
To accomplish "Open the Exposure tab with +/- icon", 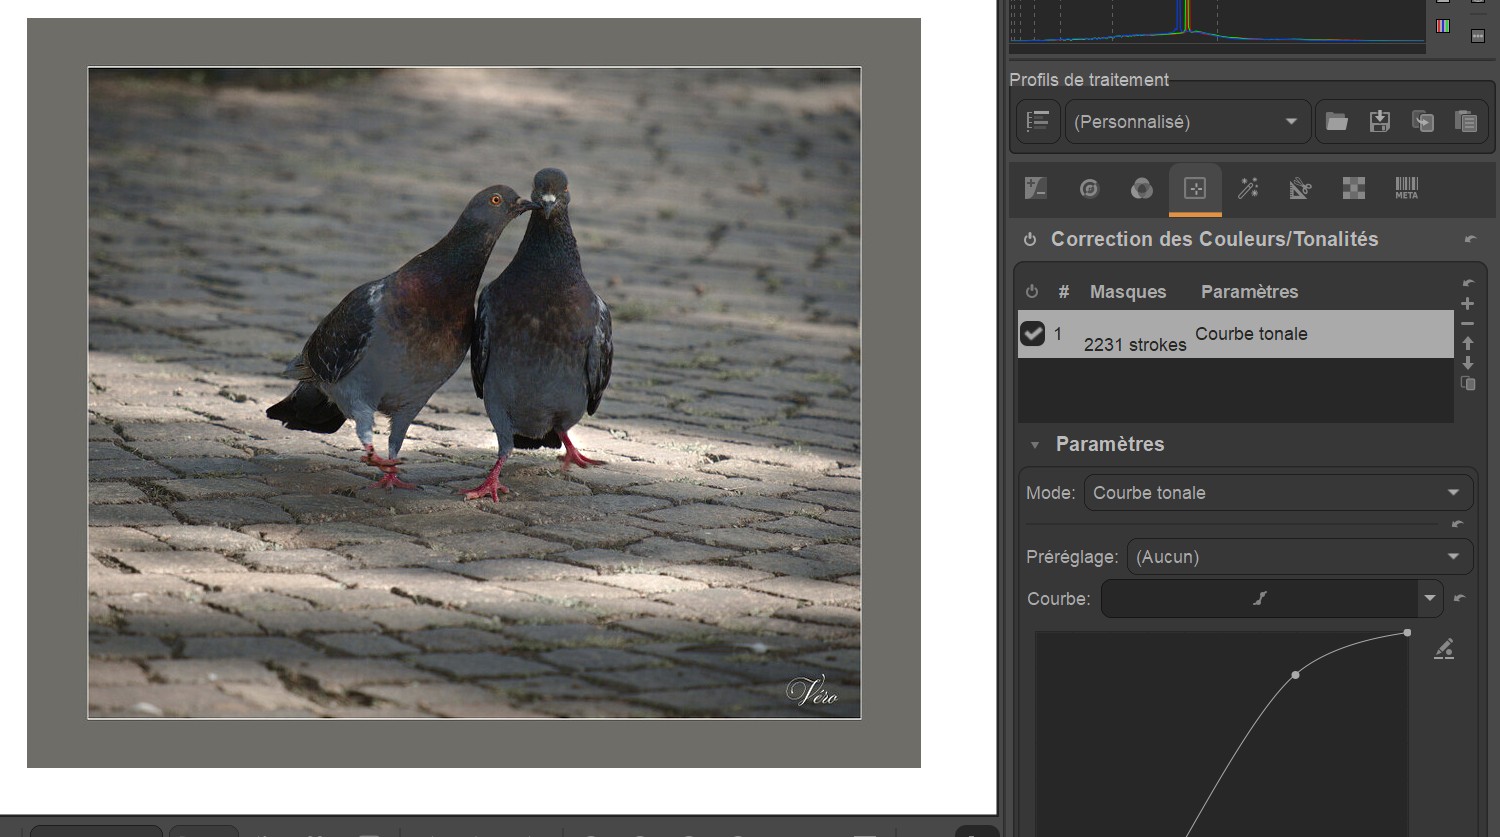I will [1036, 188].
